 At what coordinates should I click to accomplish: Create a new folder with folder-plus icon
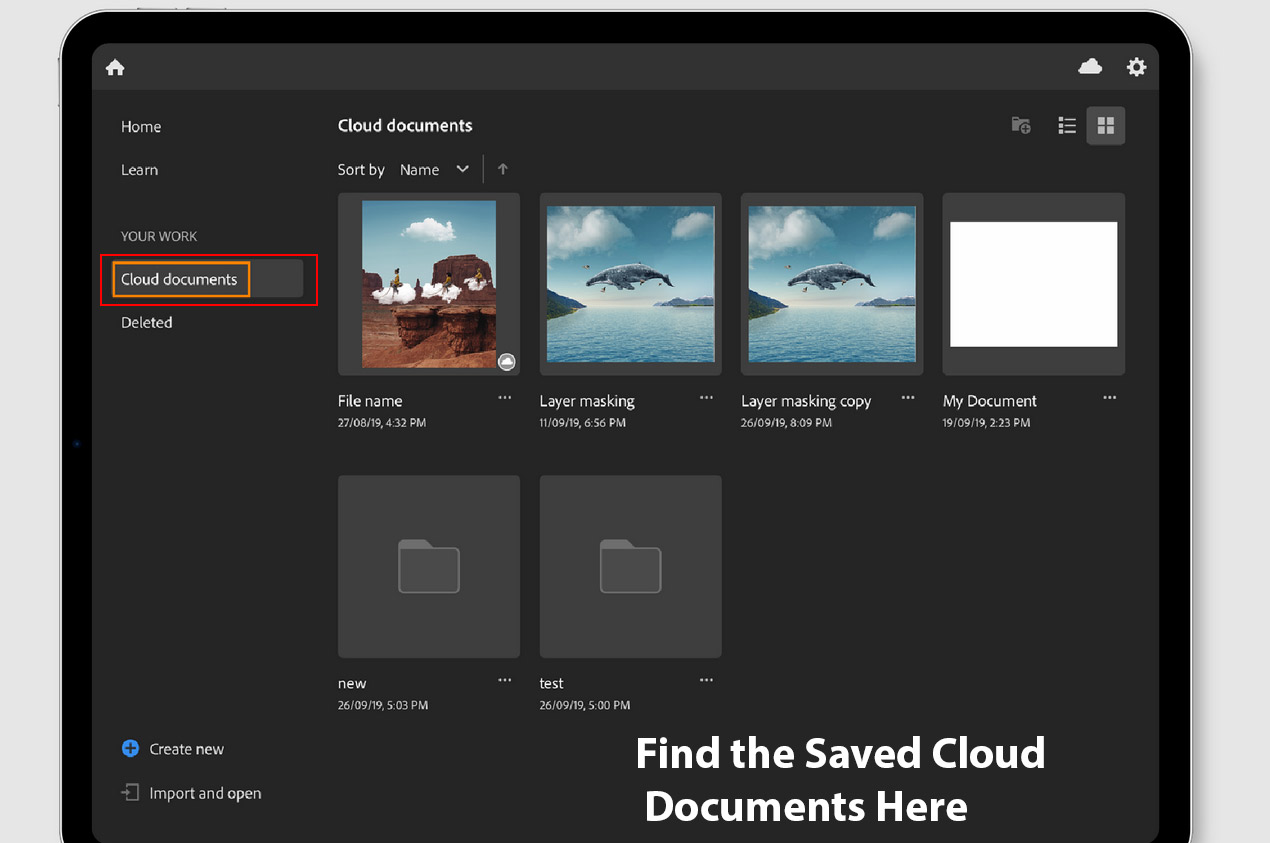1020,125
